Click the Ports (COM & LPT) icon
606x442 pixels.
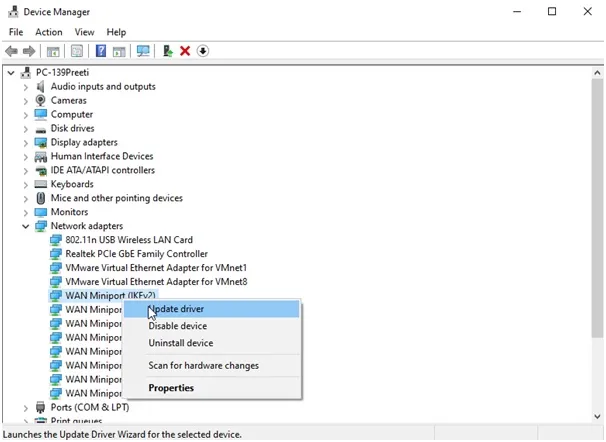41,407
